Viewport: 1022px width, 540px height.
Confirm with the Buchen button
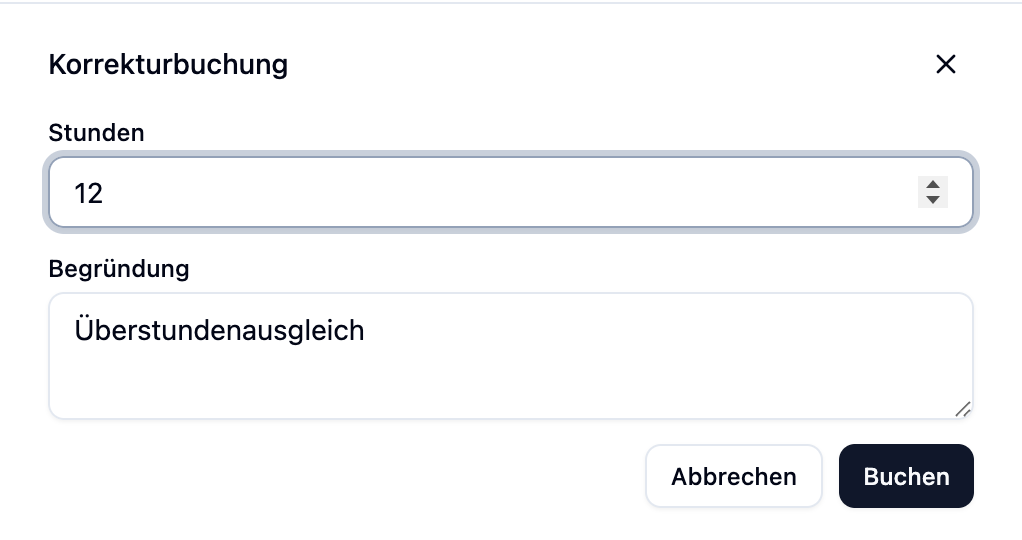[x=906, y=476]
